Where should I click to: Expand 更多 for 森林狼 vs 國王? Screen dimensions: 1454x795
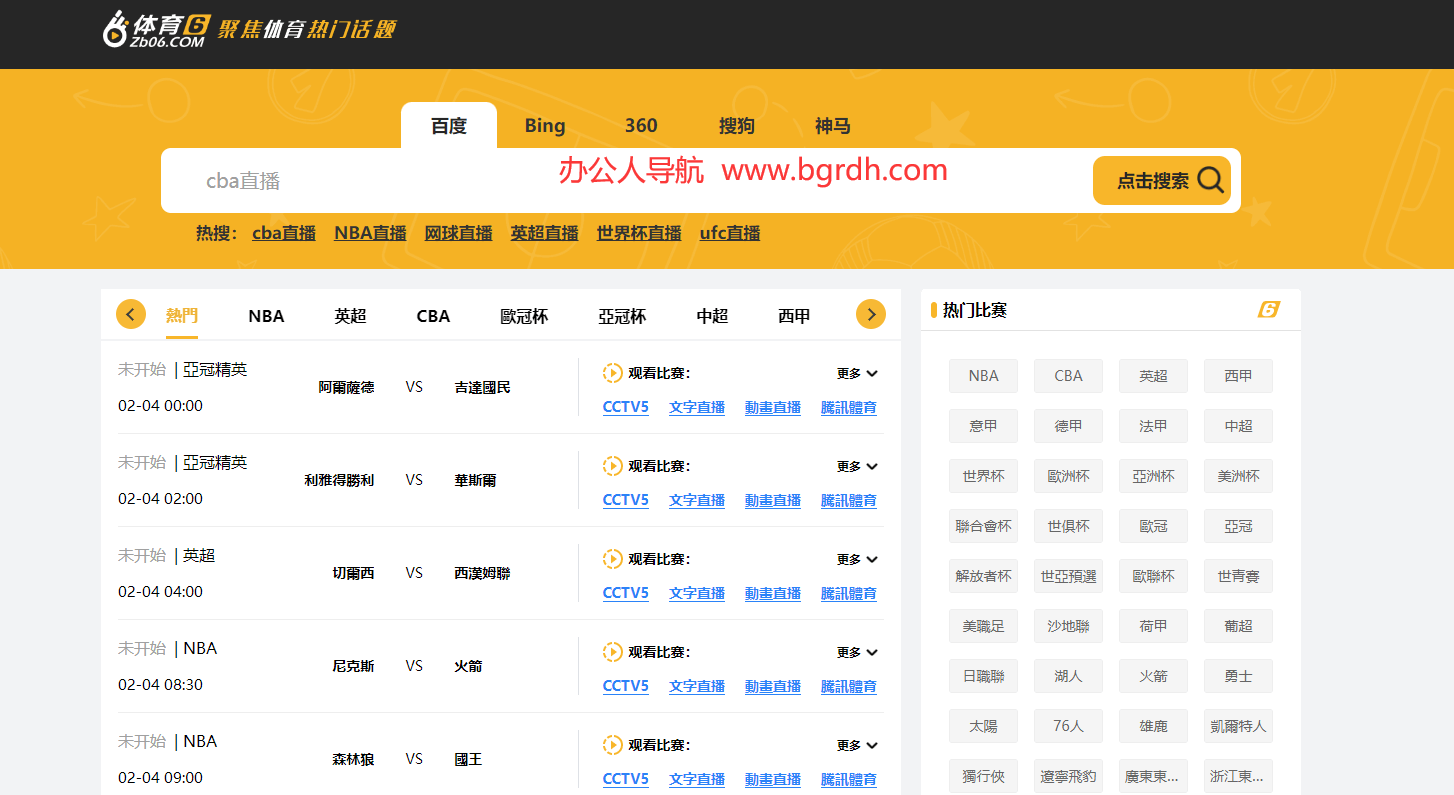tap(857, 745)
